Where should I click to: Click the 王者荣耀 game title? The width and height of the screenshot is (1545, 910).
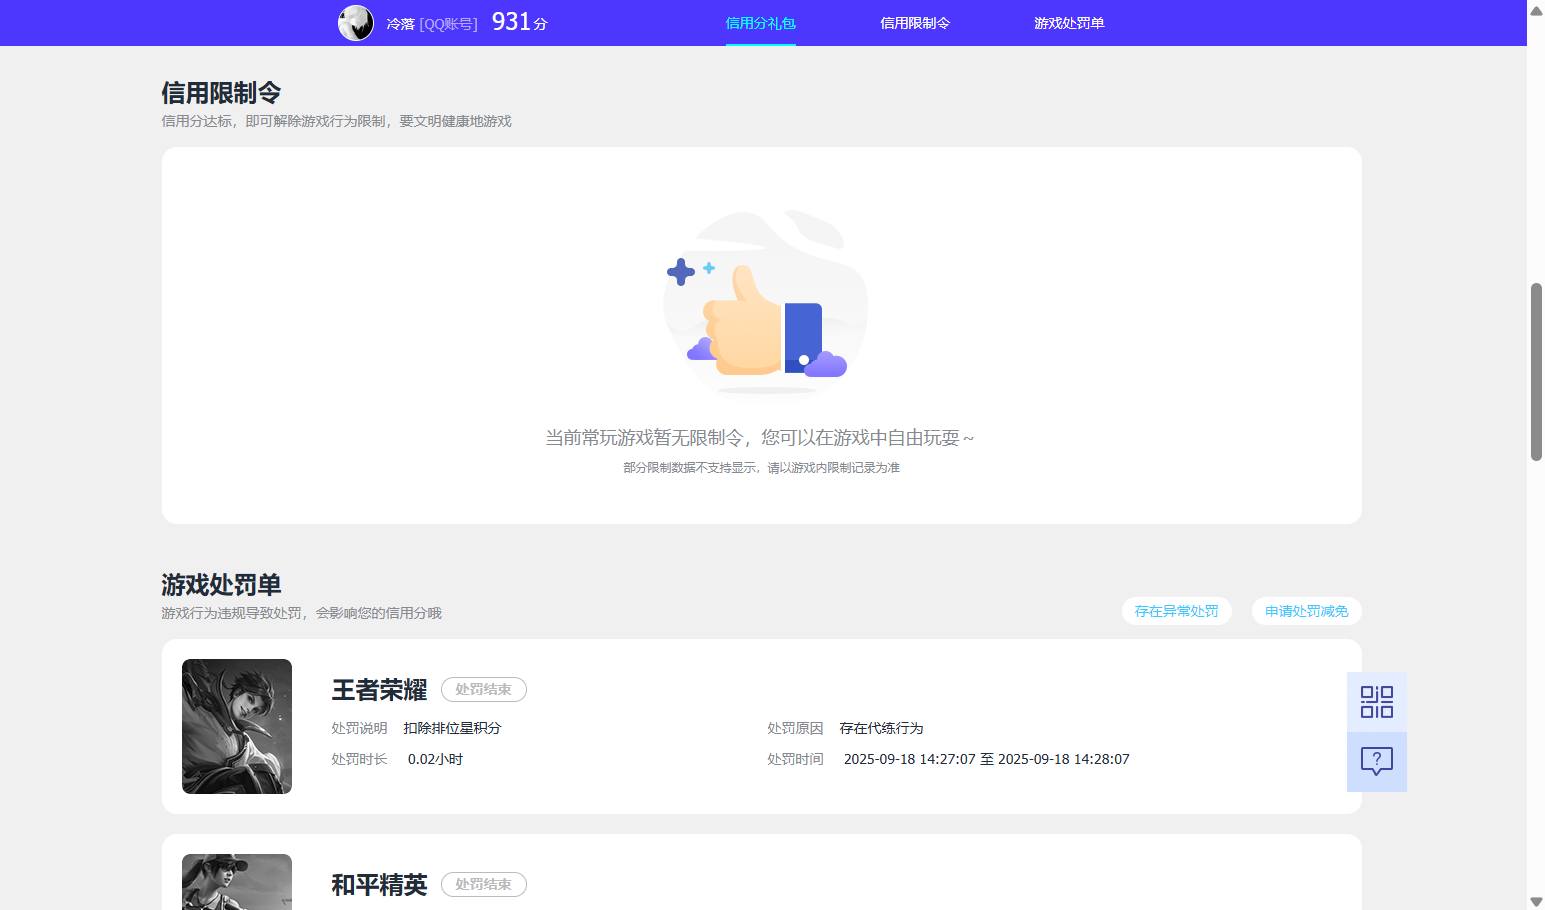pos(379,690)
